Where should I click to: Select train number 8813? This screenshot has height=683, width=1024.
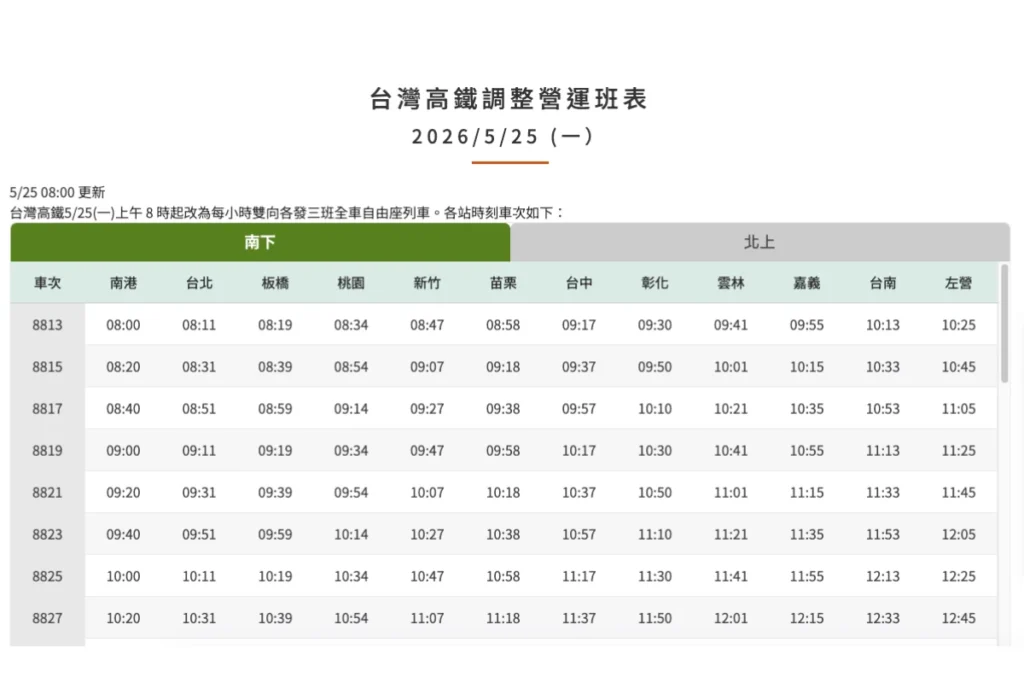tap(48, 325)
